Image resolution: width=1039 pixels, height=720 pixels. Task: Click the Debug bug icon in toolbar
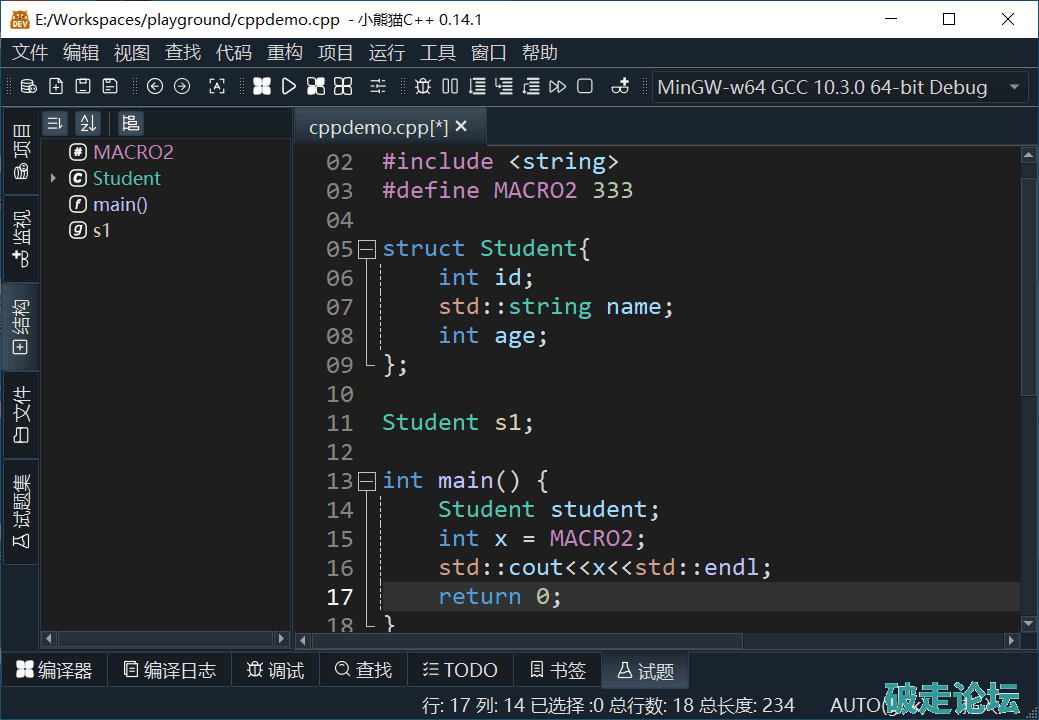(x=423, y=87)
